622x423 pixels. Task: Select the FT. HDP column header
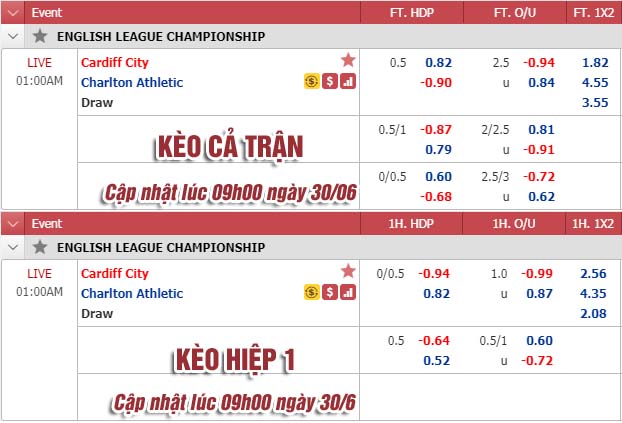click(x=412, y=13)
